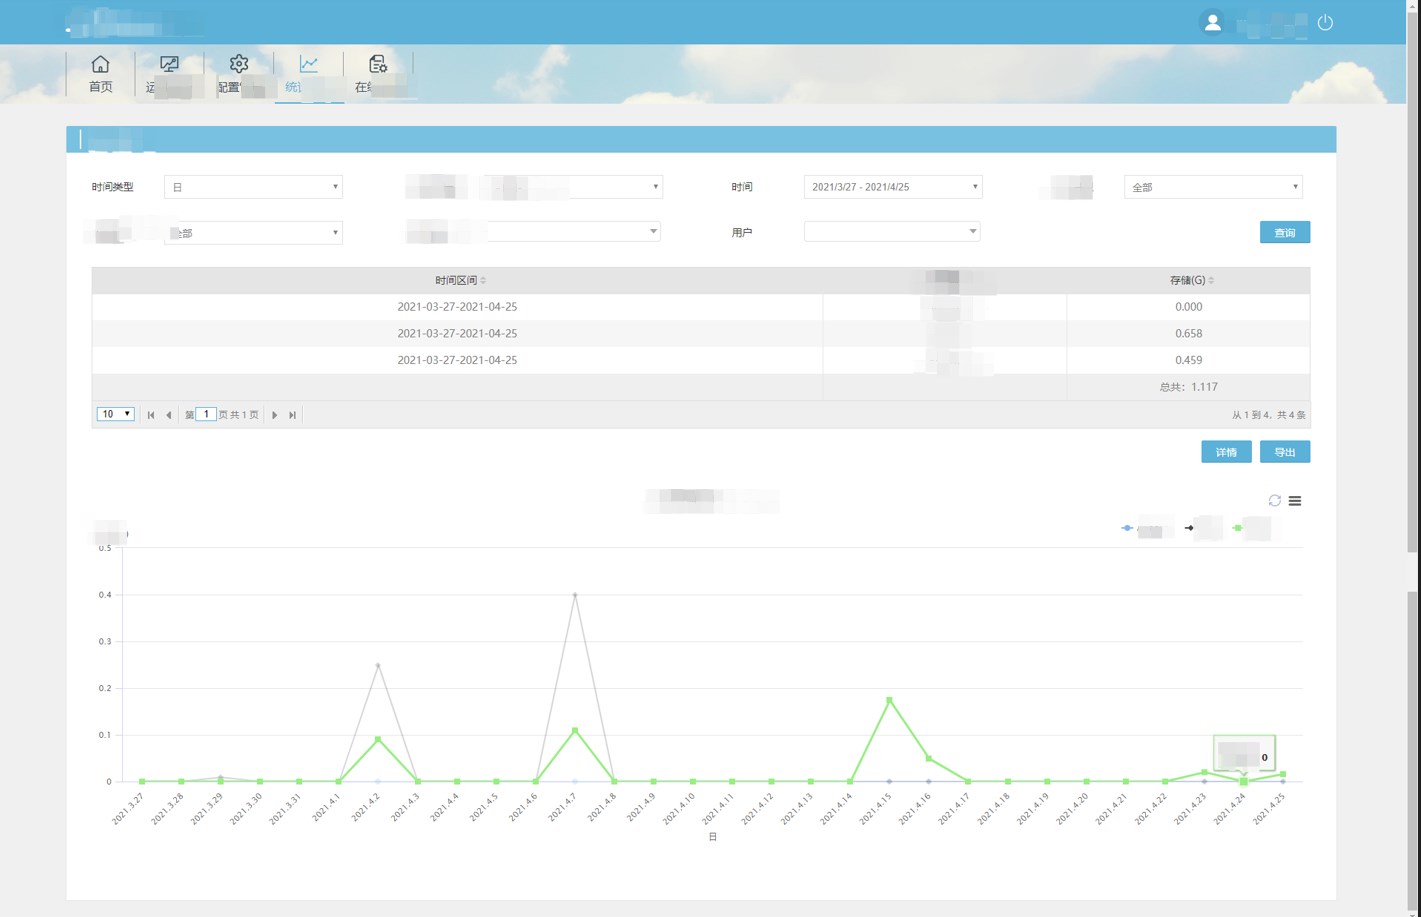Select the row with storage 0.000
Image resolution: width=1421 pixels, height=917 pixels.
point(700,307)
